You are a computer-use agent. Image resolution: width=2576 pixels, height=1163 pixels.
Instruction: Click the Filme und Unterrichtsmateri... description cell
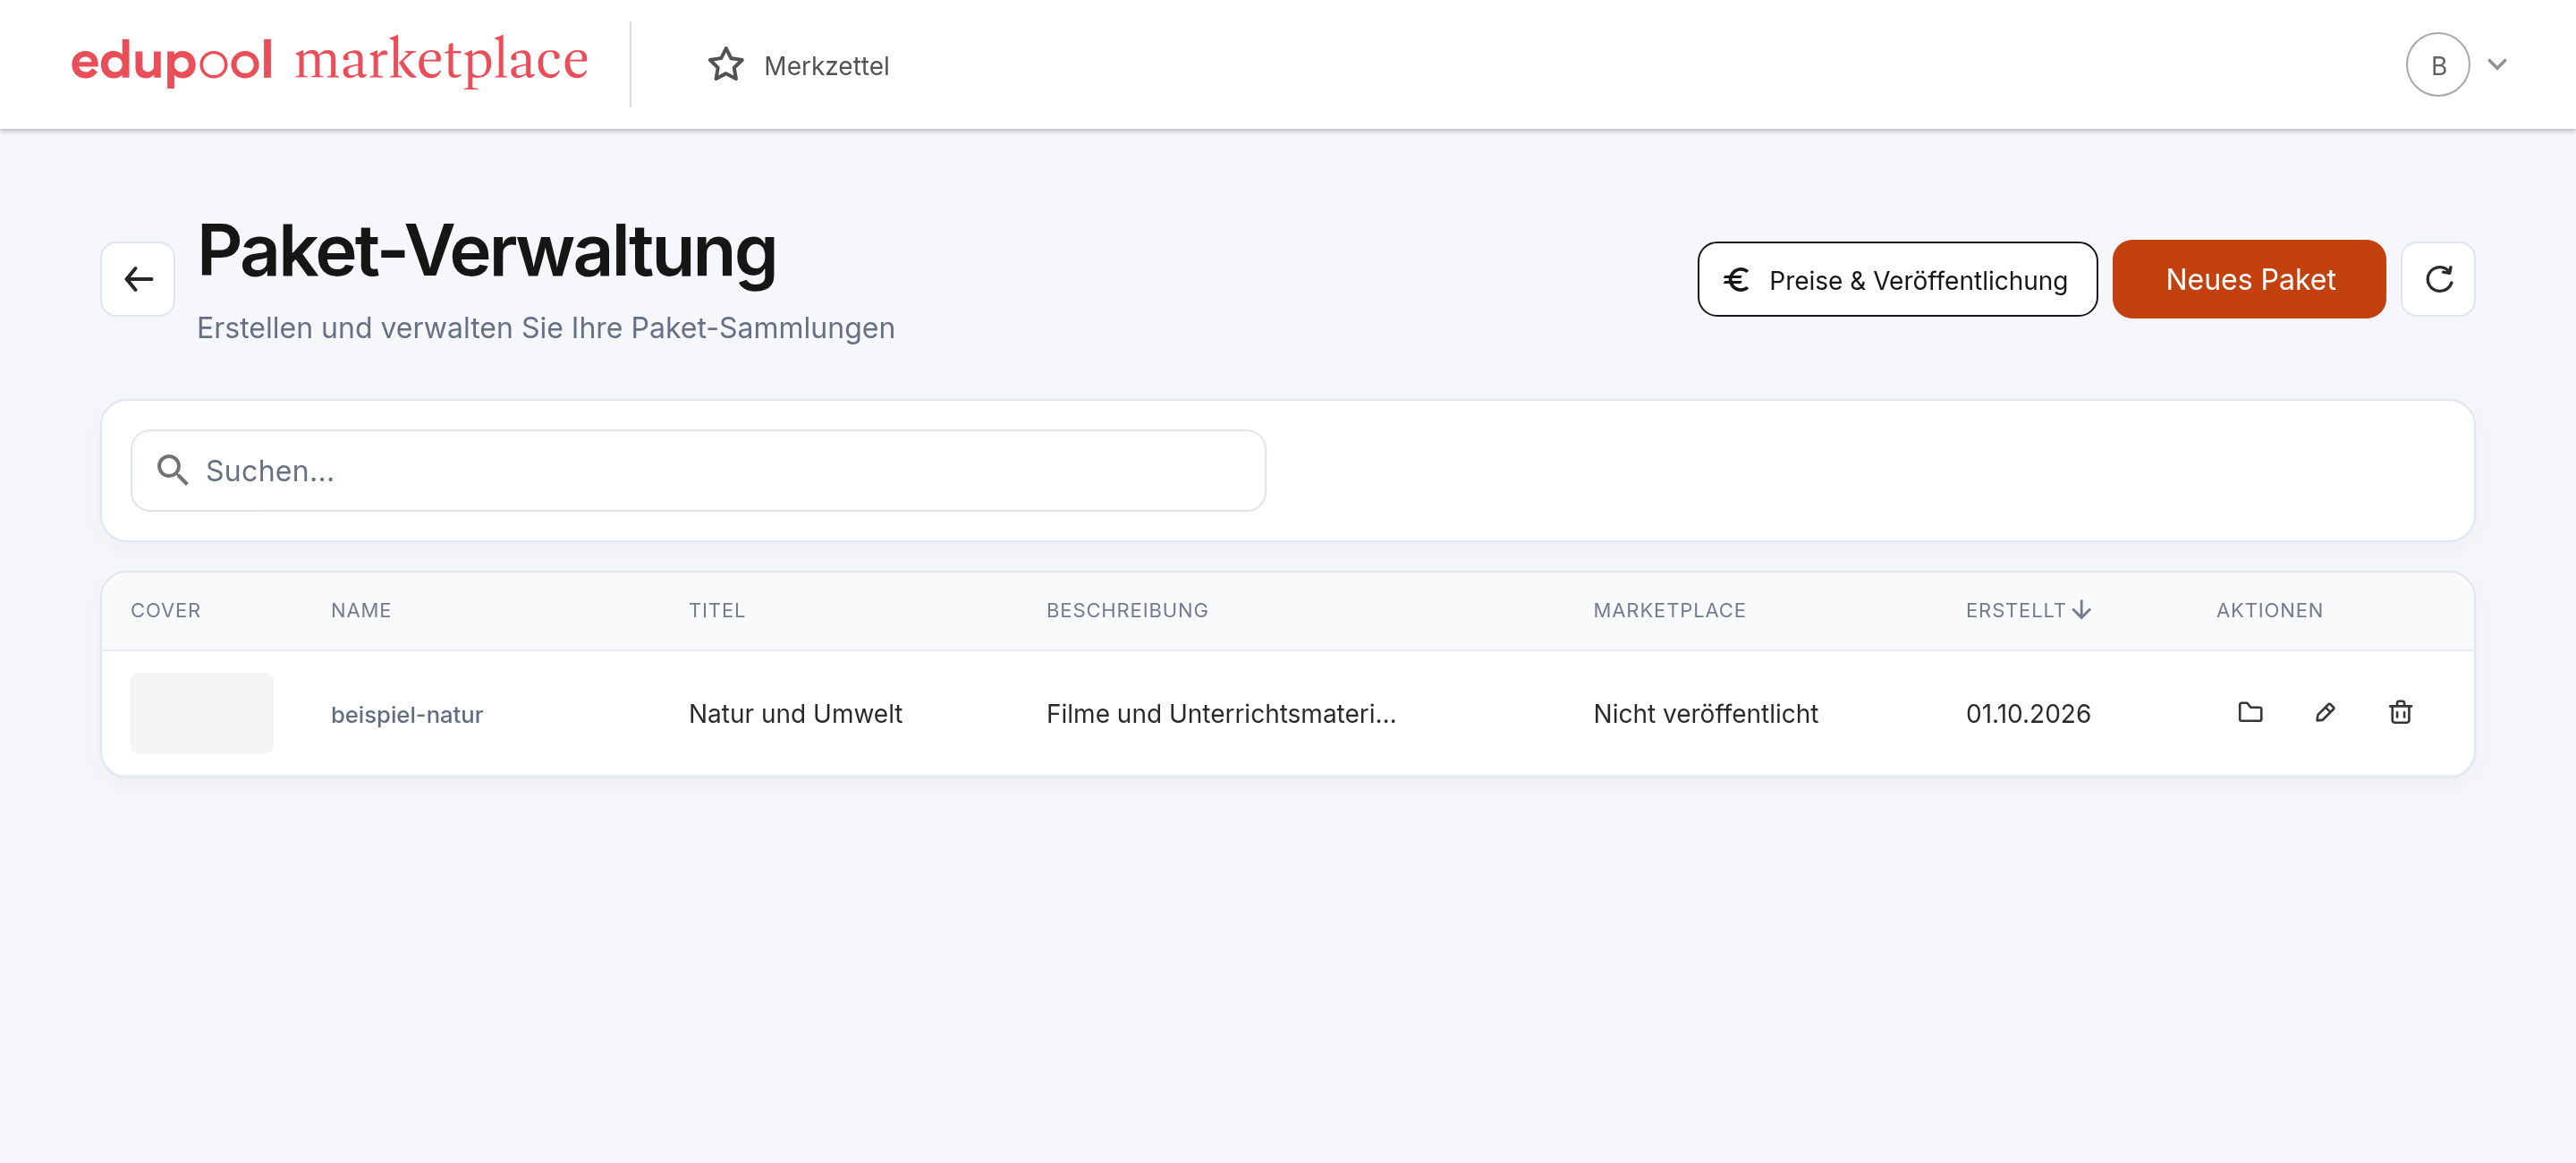tap(1221, 714)
